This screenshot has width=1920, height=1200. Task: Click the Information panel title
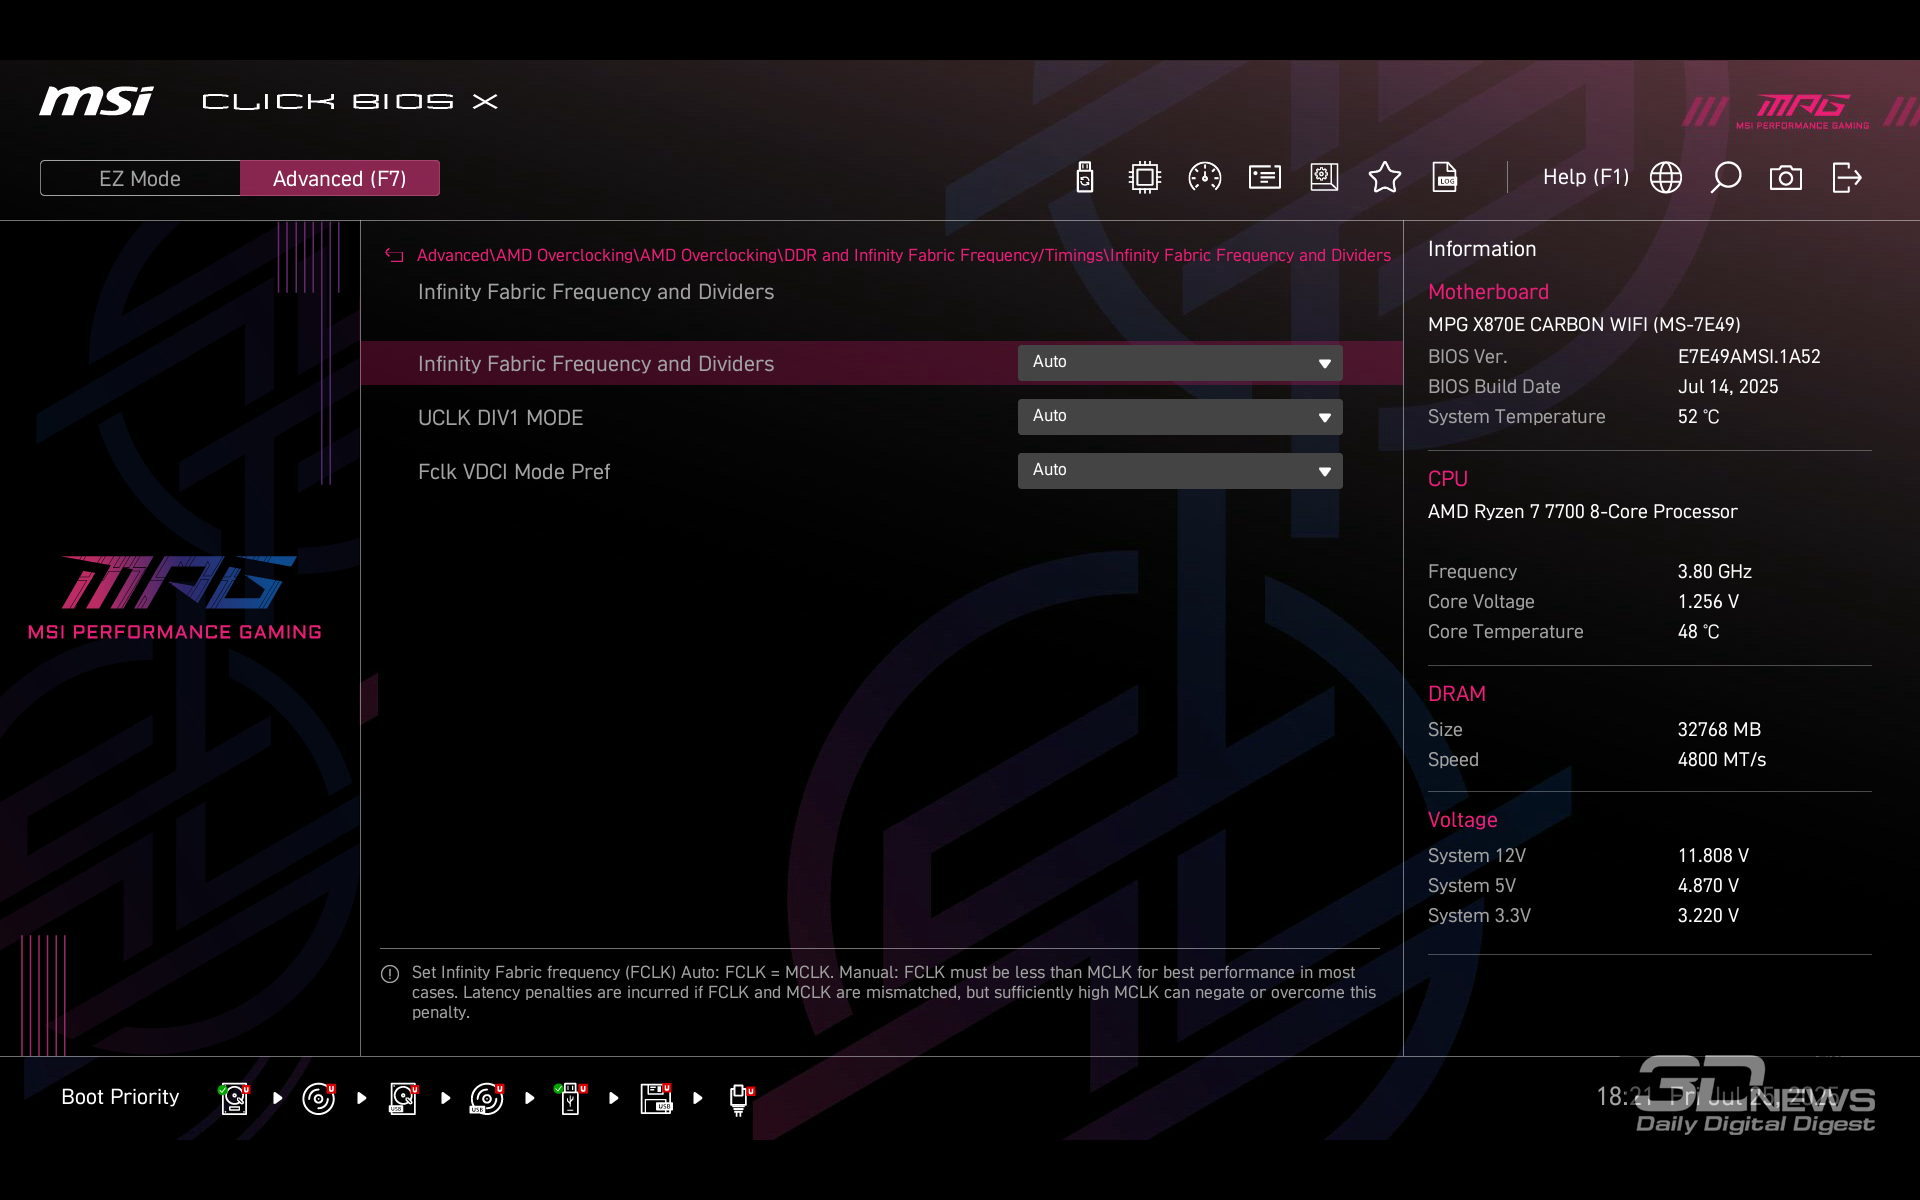pos(1482,249)
